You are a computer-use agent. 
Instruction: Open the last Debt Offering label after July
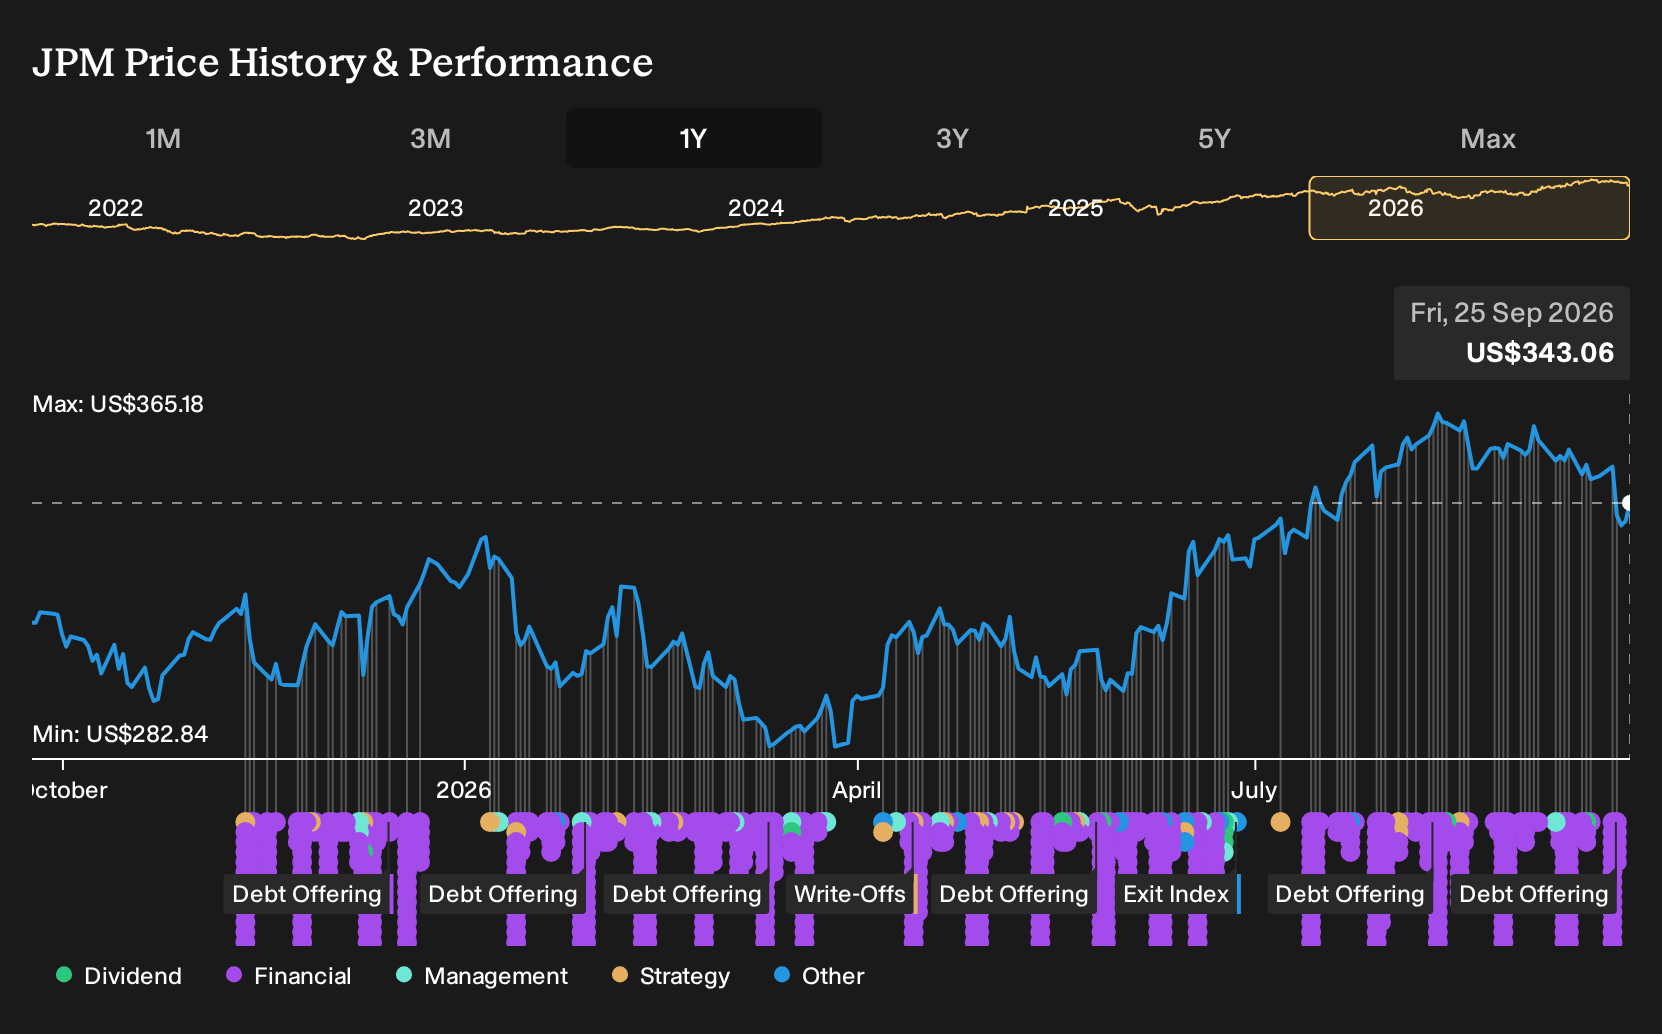(1534, 894)
